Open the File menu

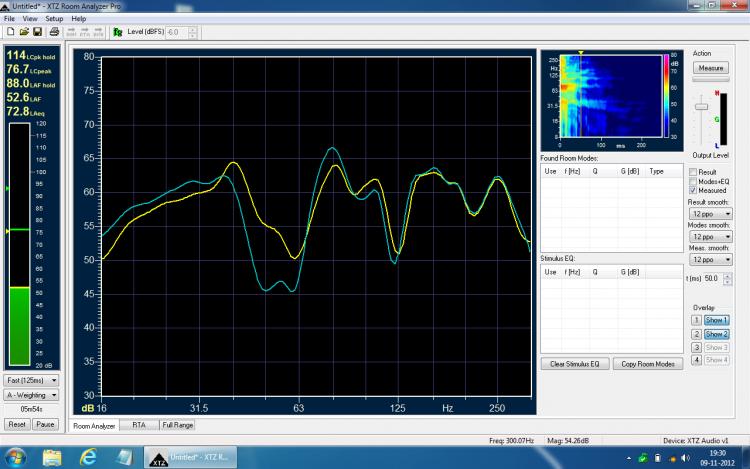point(9,19)
